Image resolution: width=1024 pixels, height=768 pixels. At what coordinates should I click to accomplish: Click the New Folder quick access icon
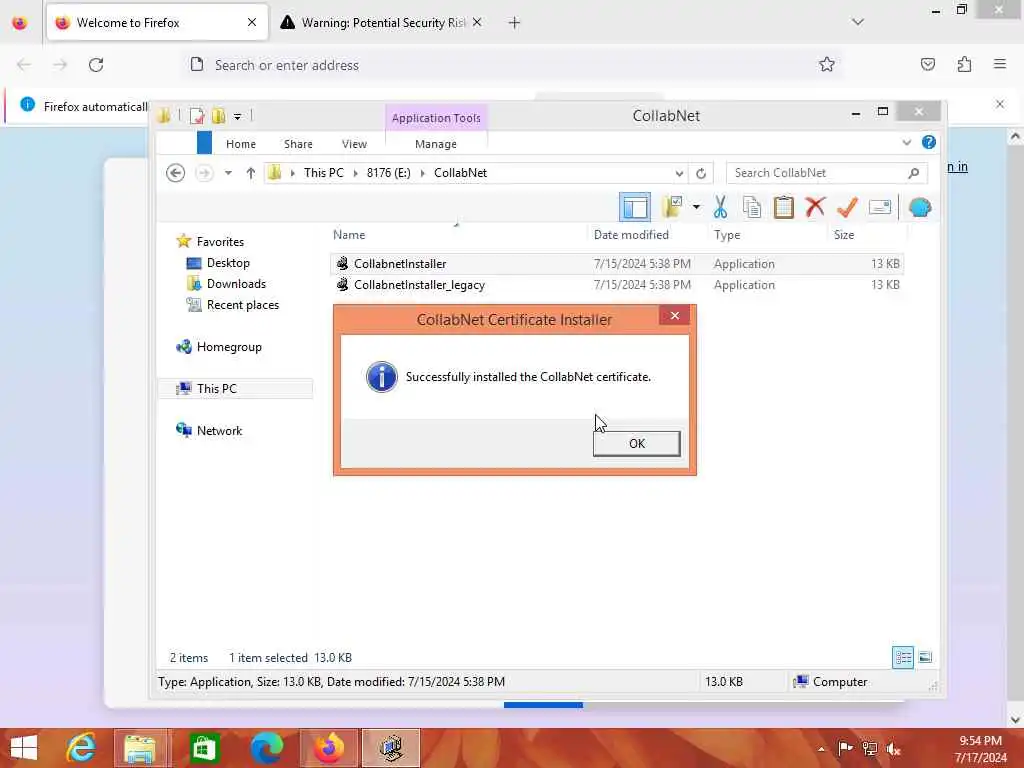(218, 116)
